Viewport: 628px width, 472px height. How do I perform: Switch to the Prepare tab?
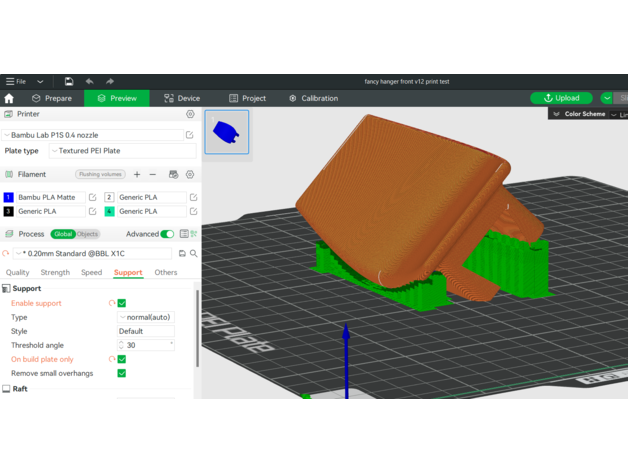52,98
